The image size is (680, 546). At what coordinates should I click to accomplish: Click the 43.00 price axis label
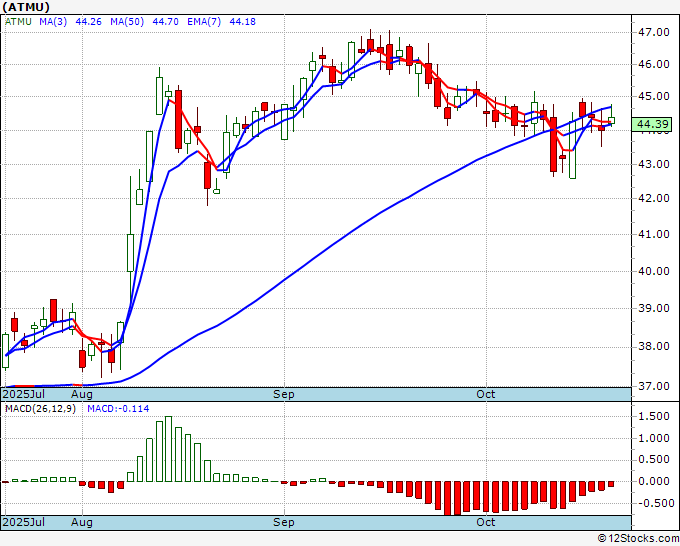coord(653,164)
